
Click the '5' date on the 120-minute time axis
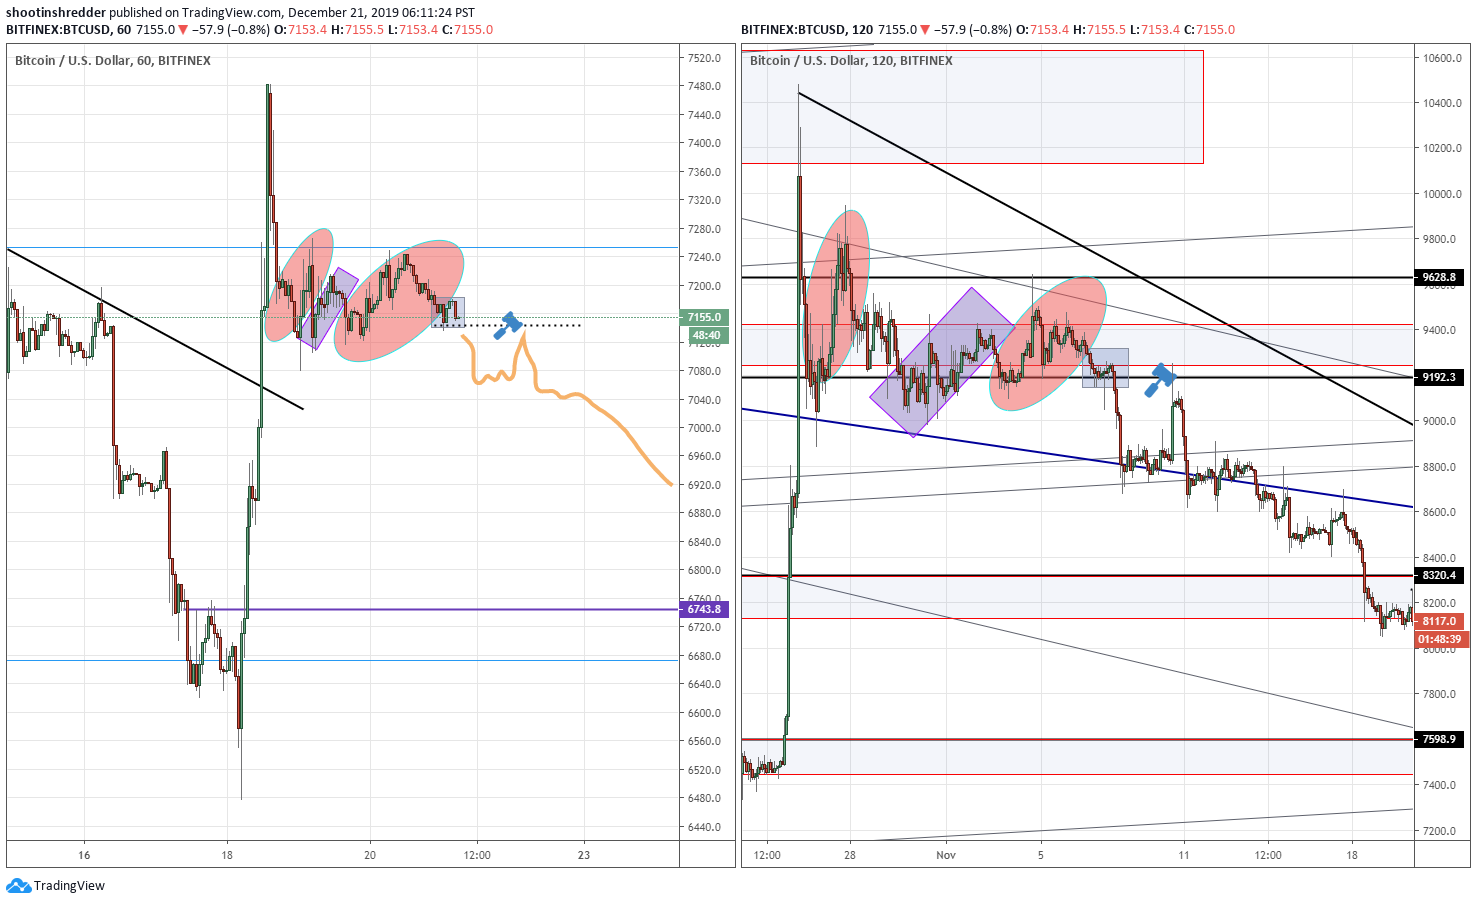[x=1041, y=855]
